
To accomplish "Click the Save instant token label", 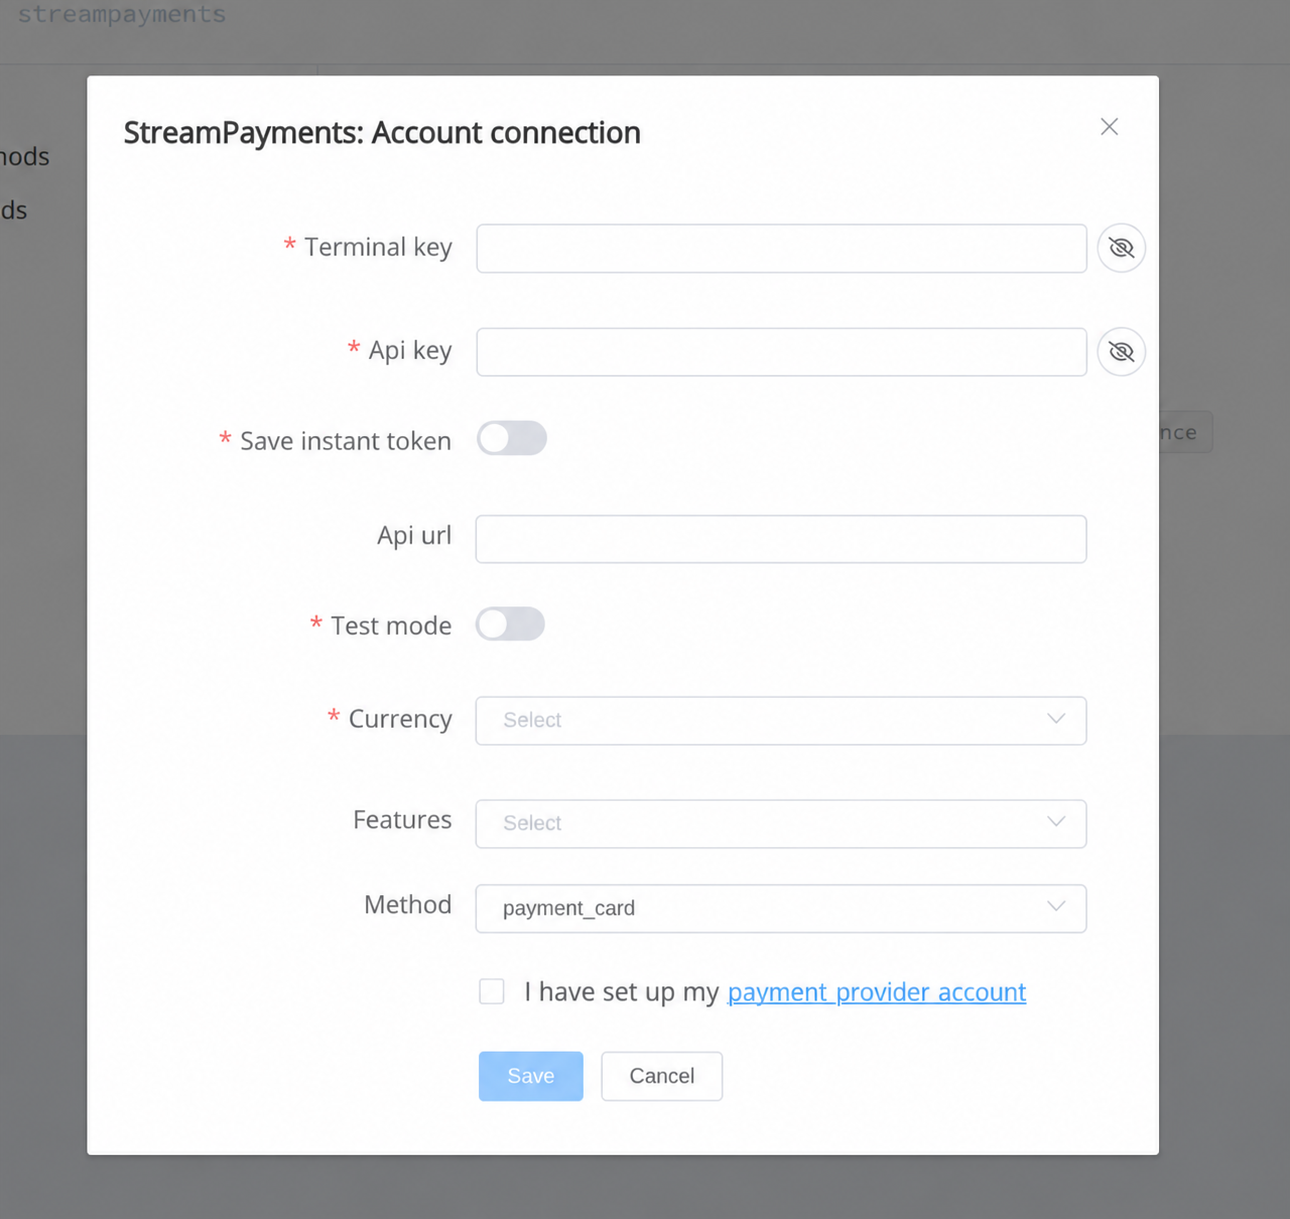I will [x=345, y=441].
